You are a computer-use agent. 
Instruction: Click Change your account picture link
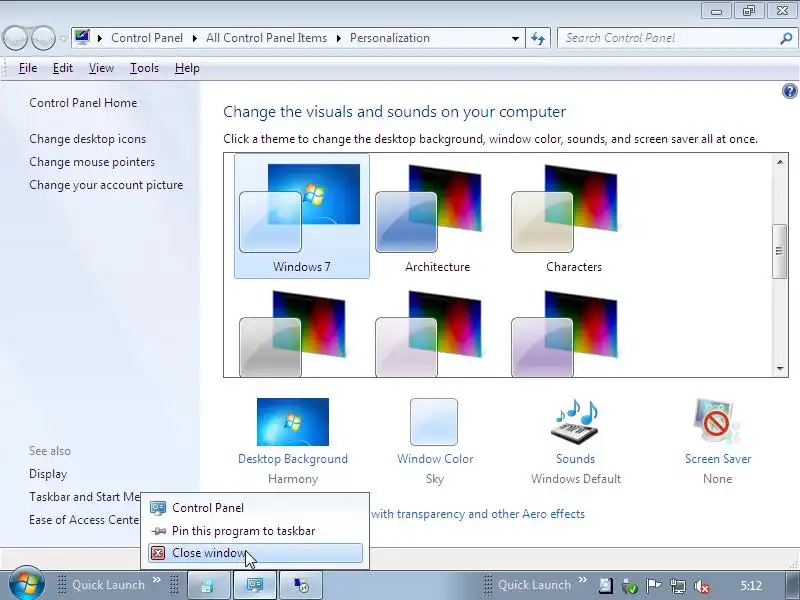tap(106, 185)
